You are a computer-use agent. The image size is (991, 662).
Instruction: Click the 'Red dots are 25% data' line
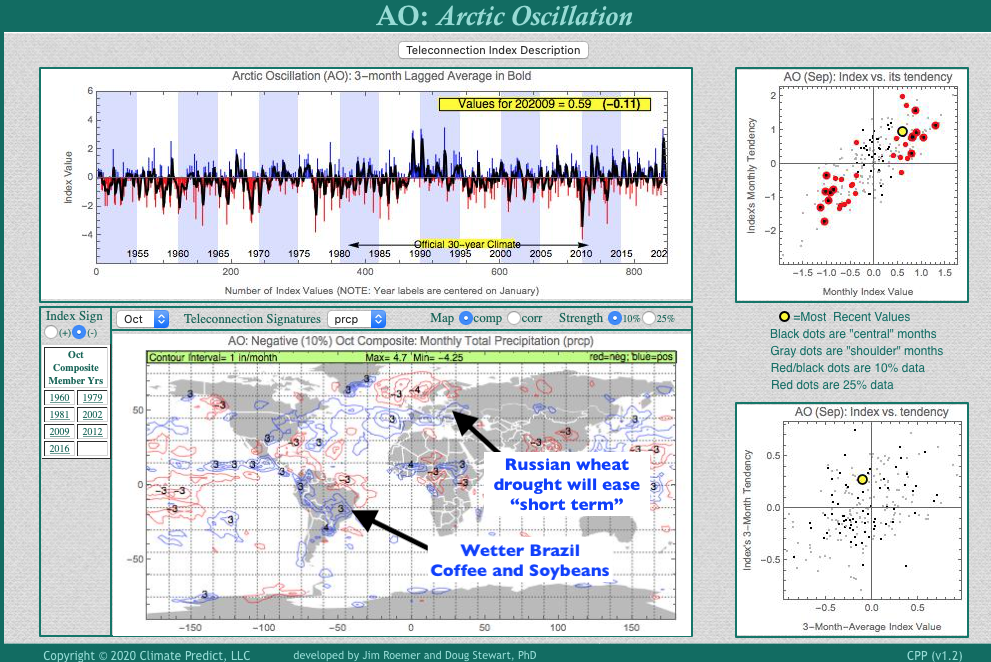tap(832, 385)
